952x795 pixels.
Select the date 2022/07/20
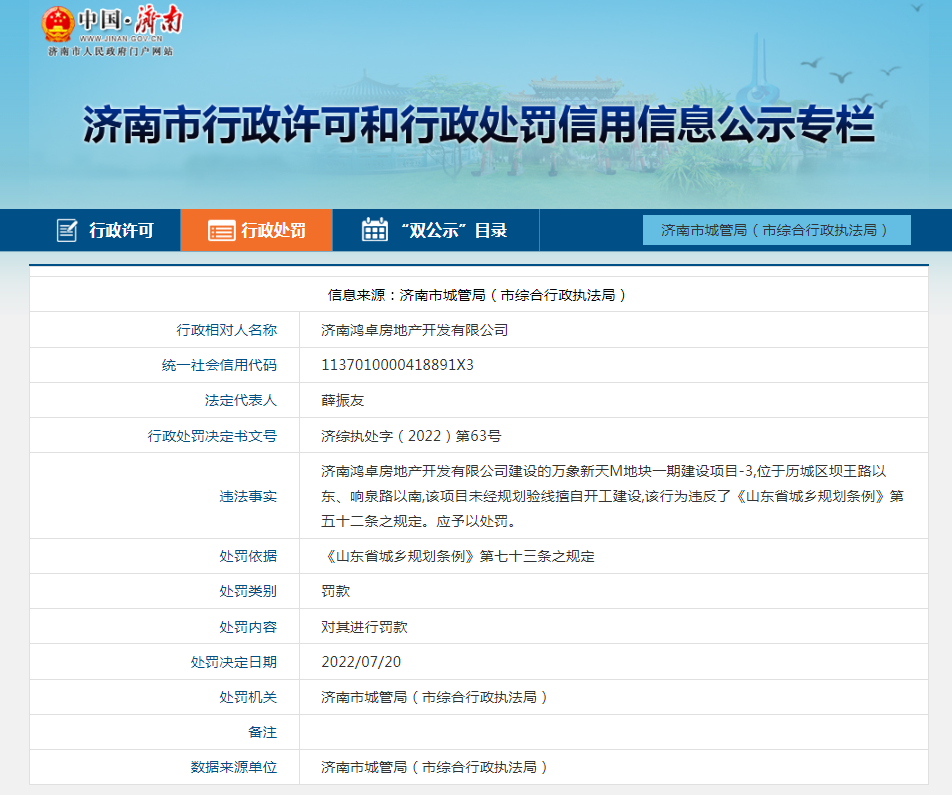pyautogui.click(x=361, y=662)
